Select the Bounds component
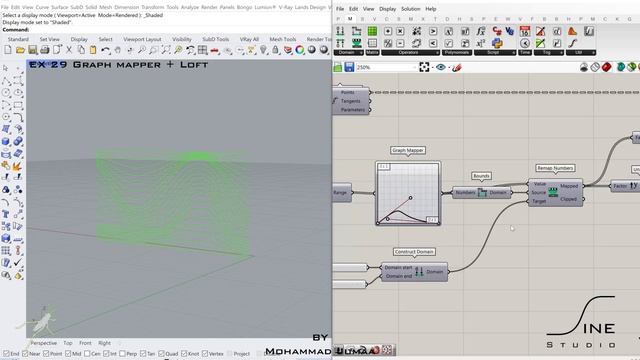This screenshot has width=640, height=360. click(x=482, y=192)
